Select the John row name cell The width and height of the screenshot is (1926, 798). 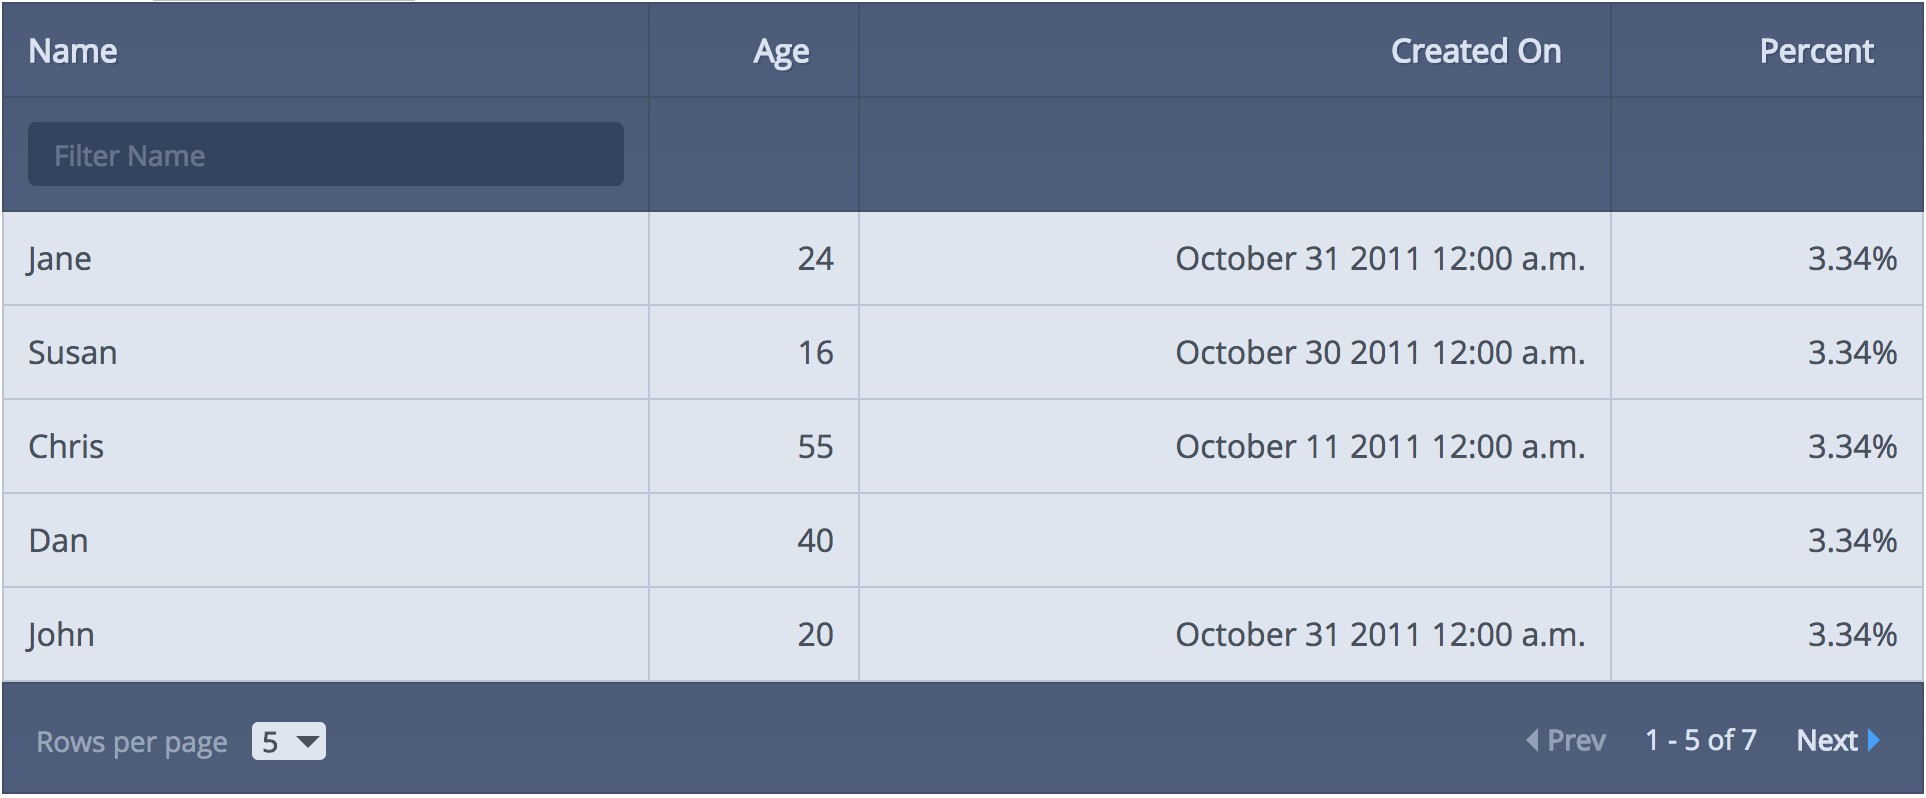click(326, 635)
